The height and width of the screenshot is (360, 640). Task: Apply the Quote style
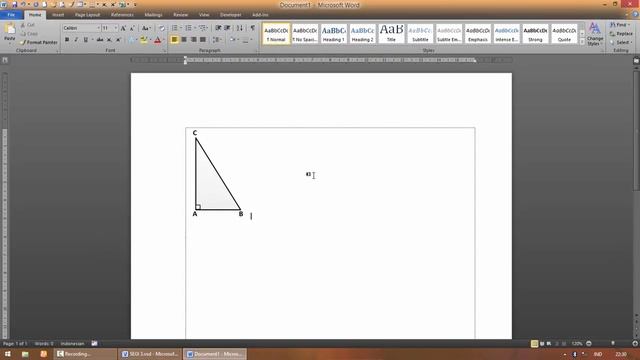tap(564, 34)
